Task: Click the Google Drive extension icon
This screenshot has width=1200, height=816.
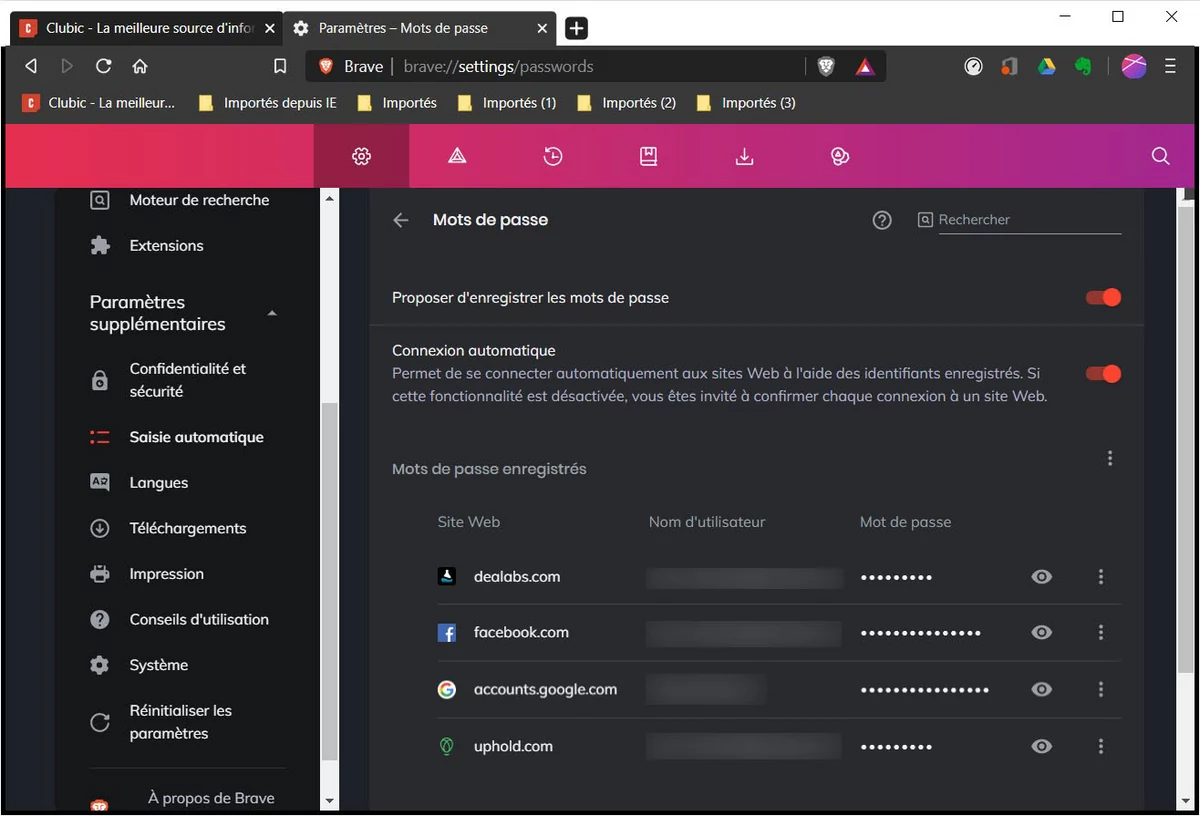Action: pyautogui.click(x=1046, y=67)
